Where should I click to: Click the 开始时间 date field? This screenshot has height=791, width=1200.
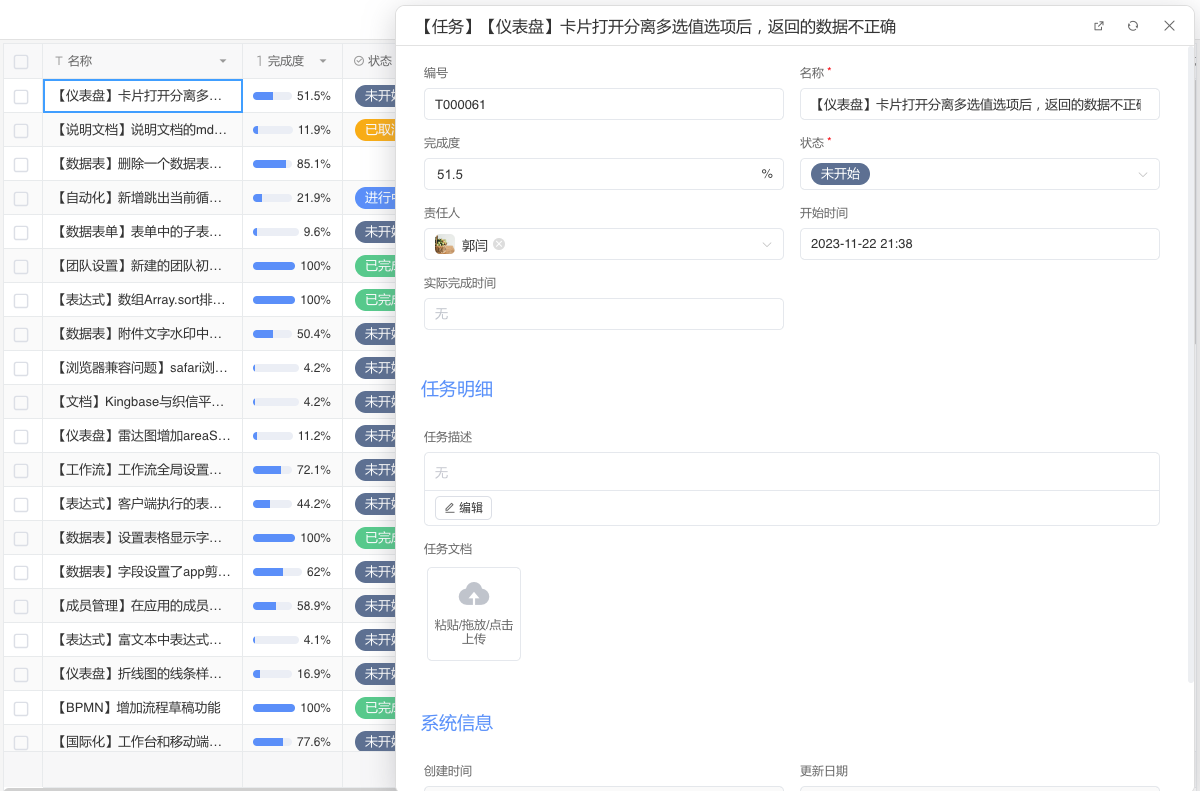click(x=978, y=244)
